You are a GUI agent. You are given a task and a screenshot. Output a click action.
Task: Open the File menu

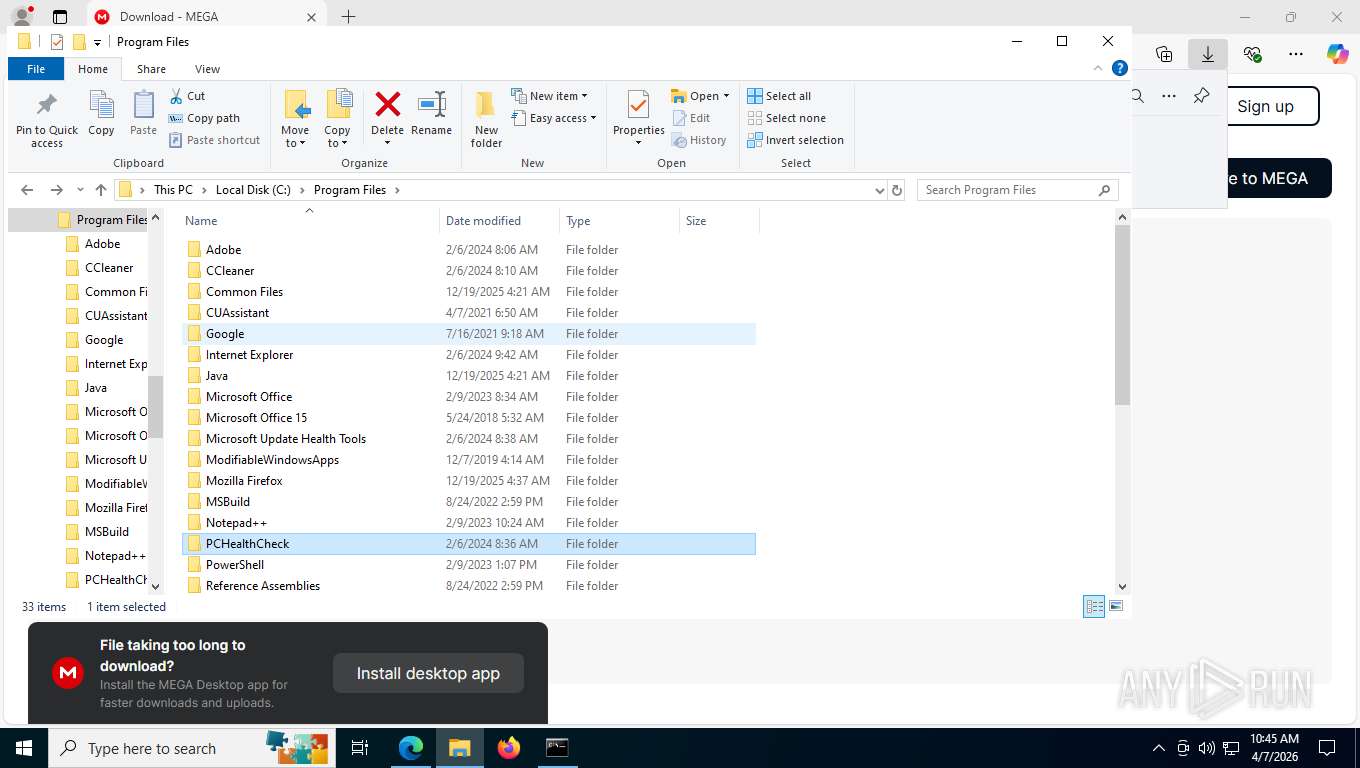coord(36,69)
